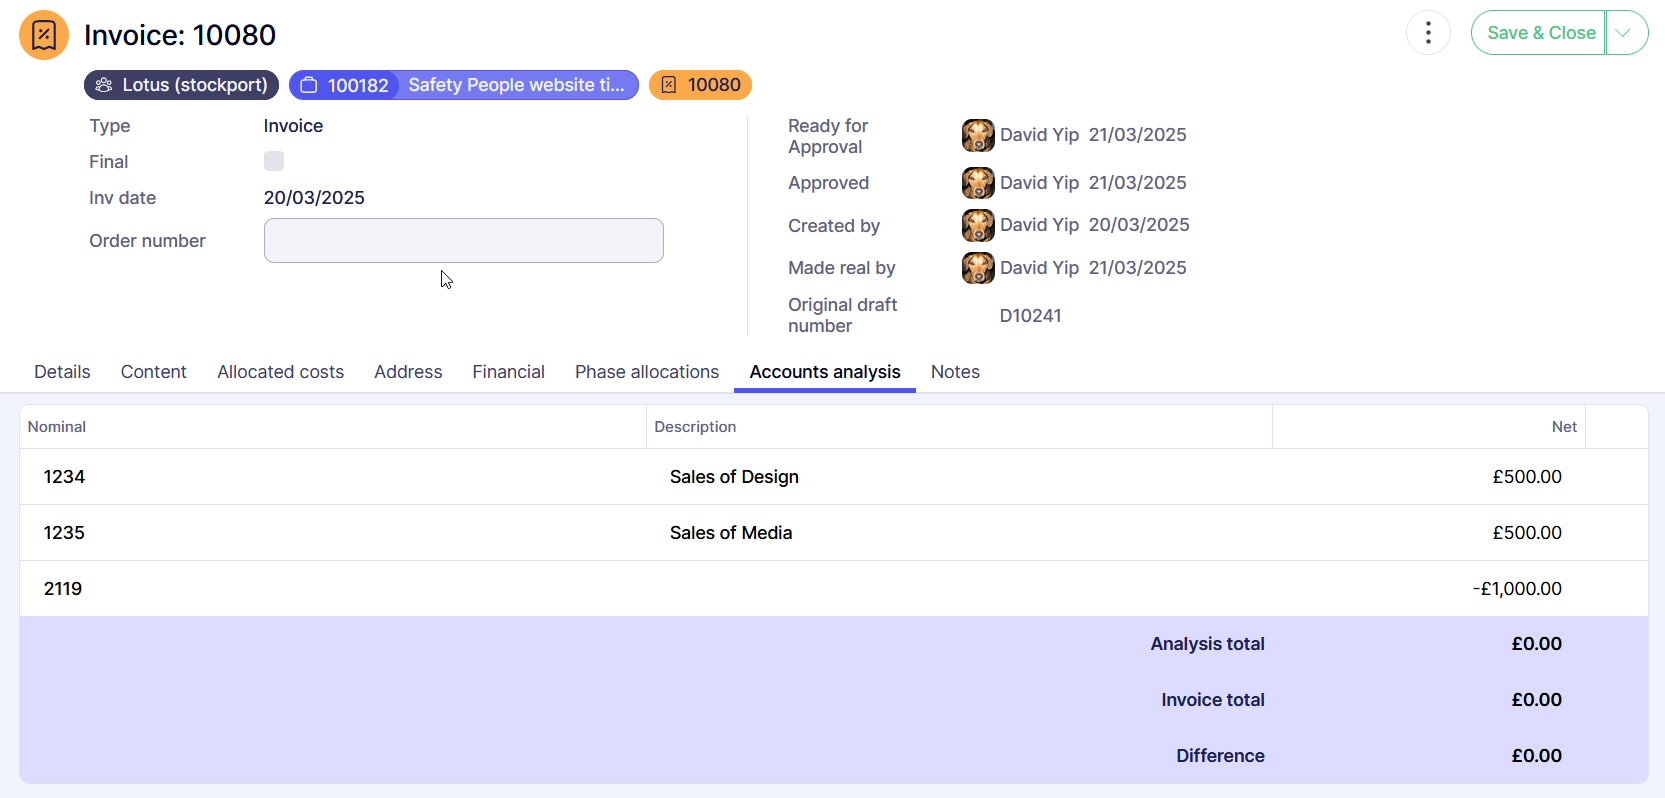The image size is (1665, 798).
Task: Click into the Order number field
Action: (463, 241)
